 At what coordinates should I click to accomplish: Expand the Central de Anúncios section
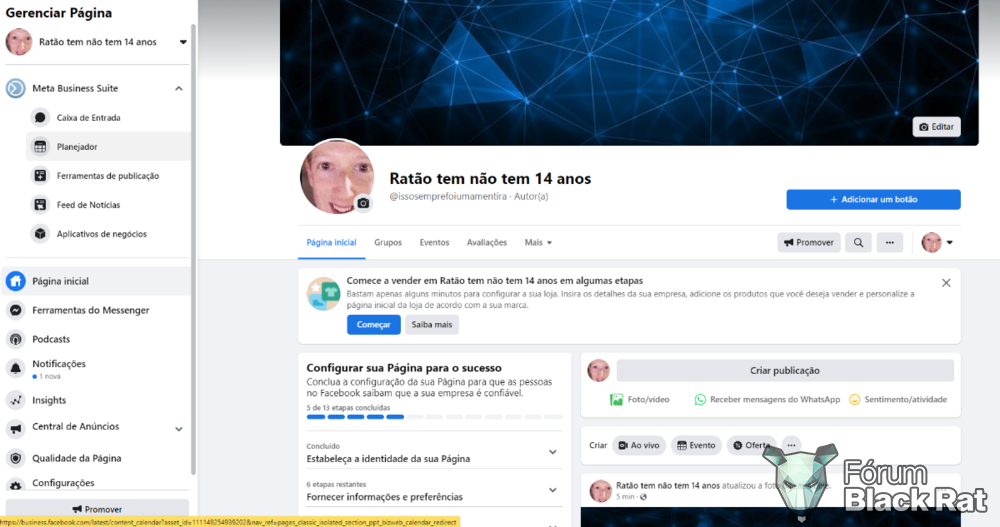pyautogui.click(x=179, y=429)
